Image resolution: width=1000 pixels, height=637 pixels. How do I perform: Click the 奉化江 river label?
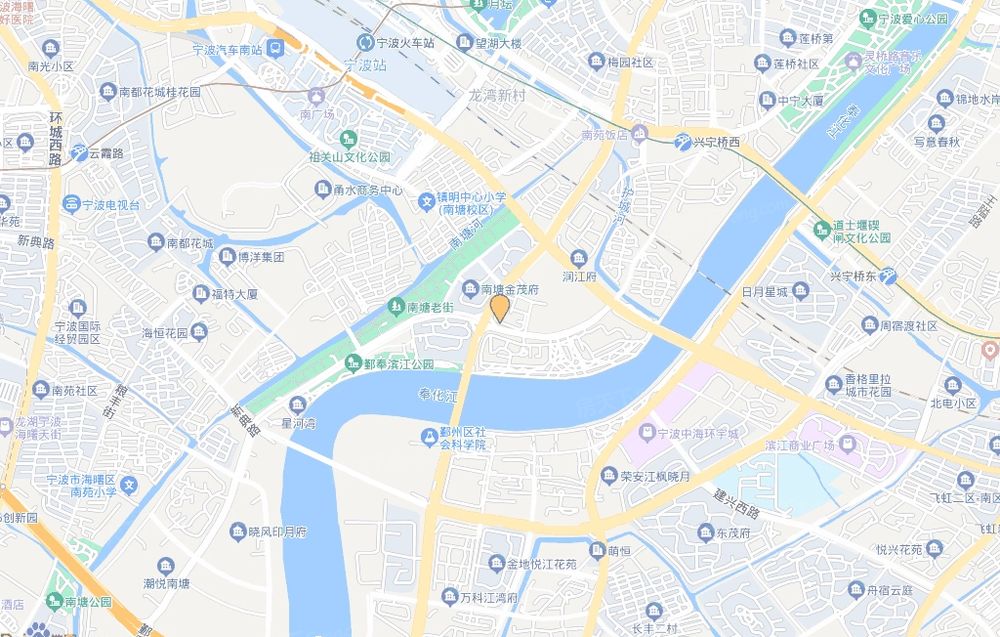(438, 395)
